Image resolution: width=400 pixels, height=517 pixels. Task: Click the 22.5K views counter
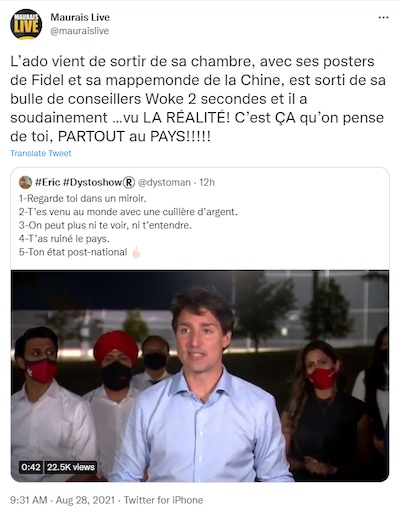[x=71, y=467]
